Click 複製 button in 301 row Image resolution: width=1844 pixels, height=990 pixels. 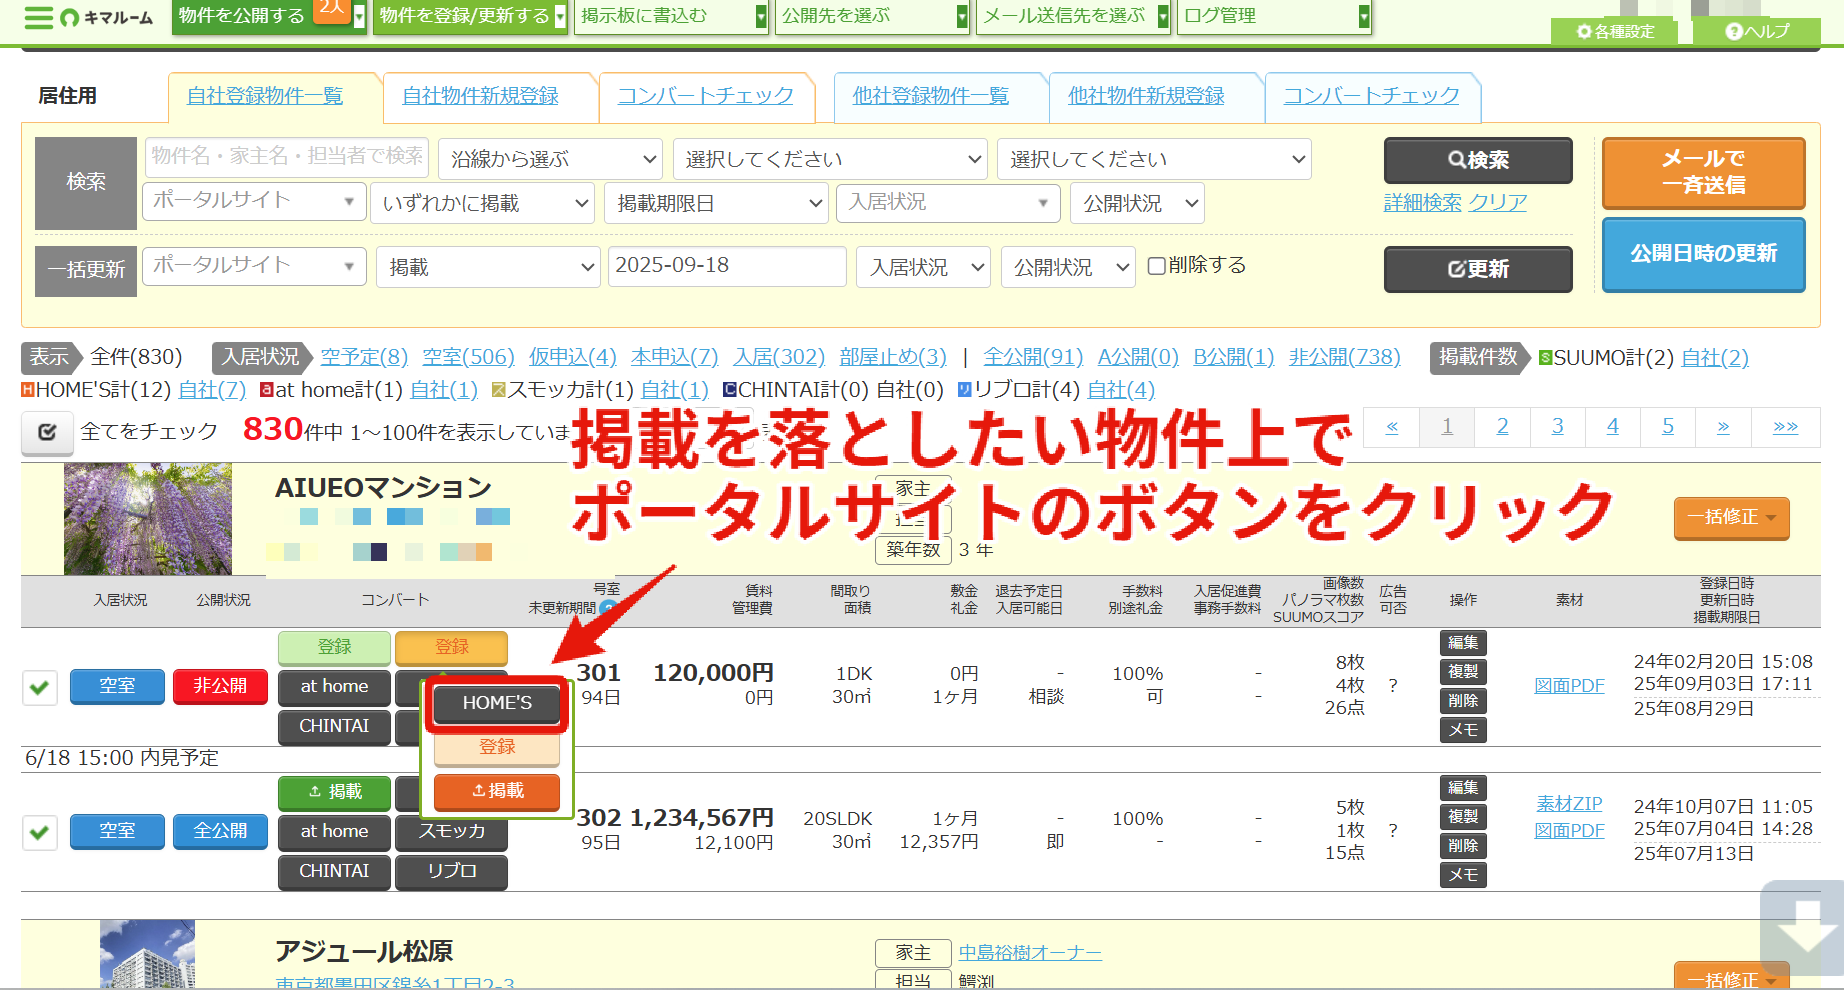[x=1463, y=672]
